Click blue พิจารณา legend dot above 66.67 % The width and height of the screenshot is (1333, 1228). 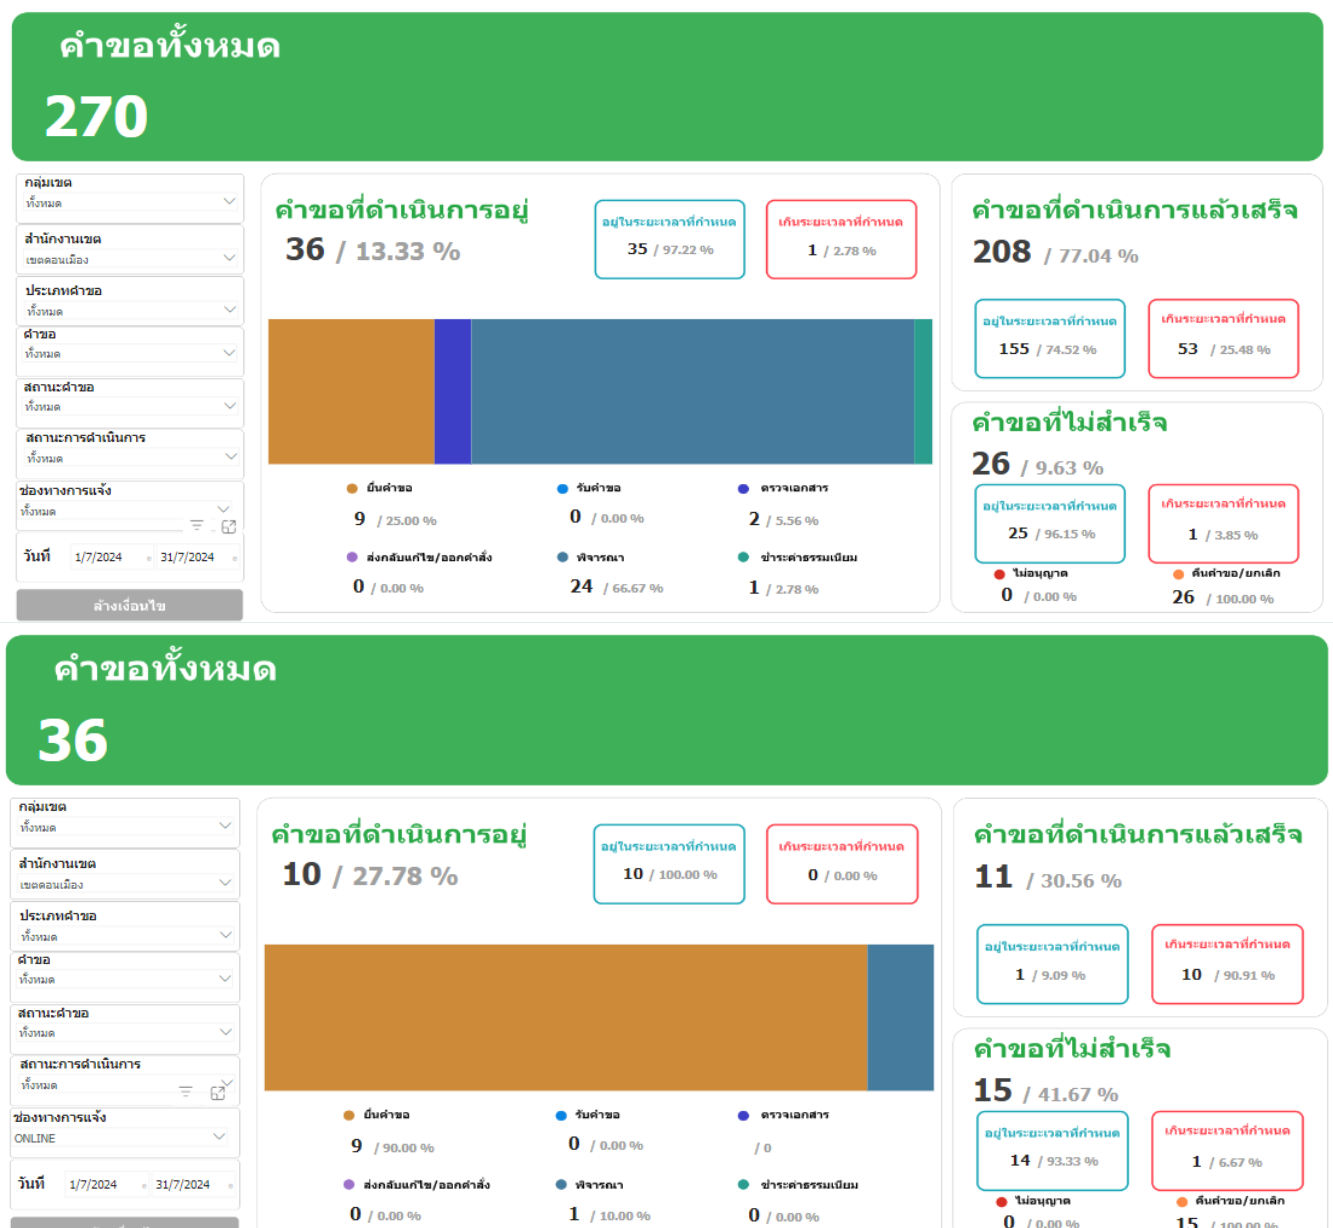(x=562, y=558)
